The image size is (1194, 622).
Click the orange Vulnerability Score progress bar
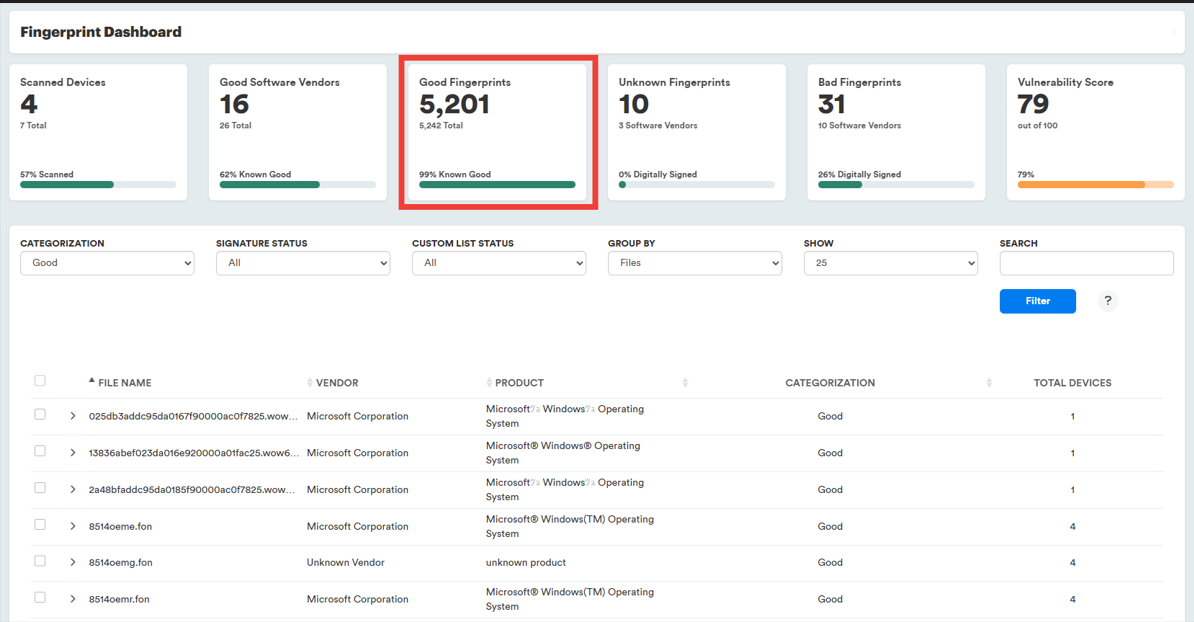1095,185
